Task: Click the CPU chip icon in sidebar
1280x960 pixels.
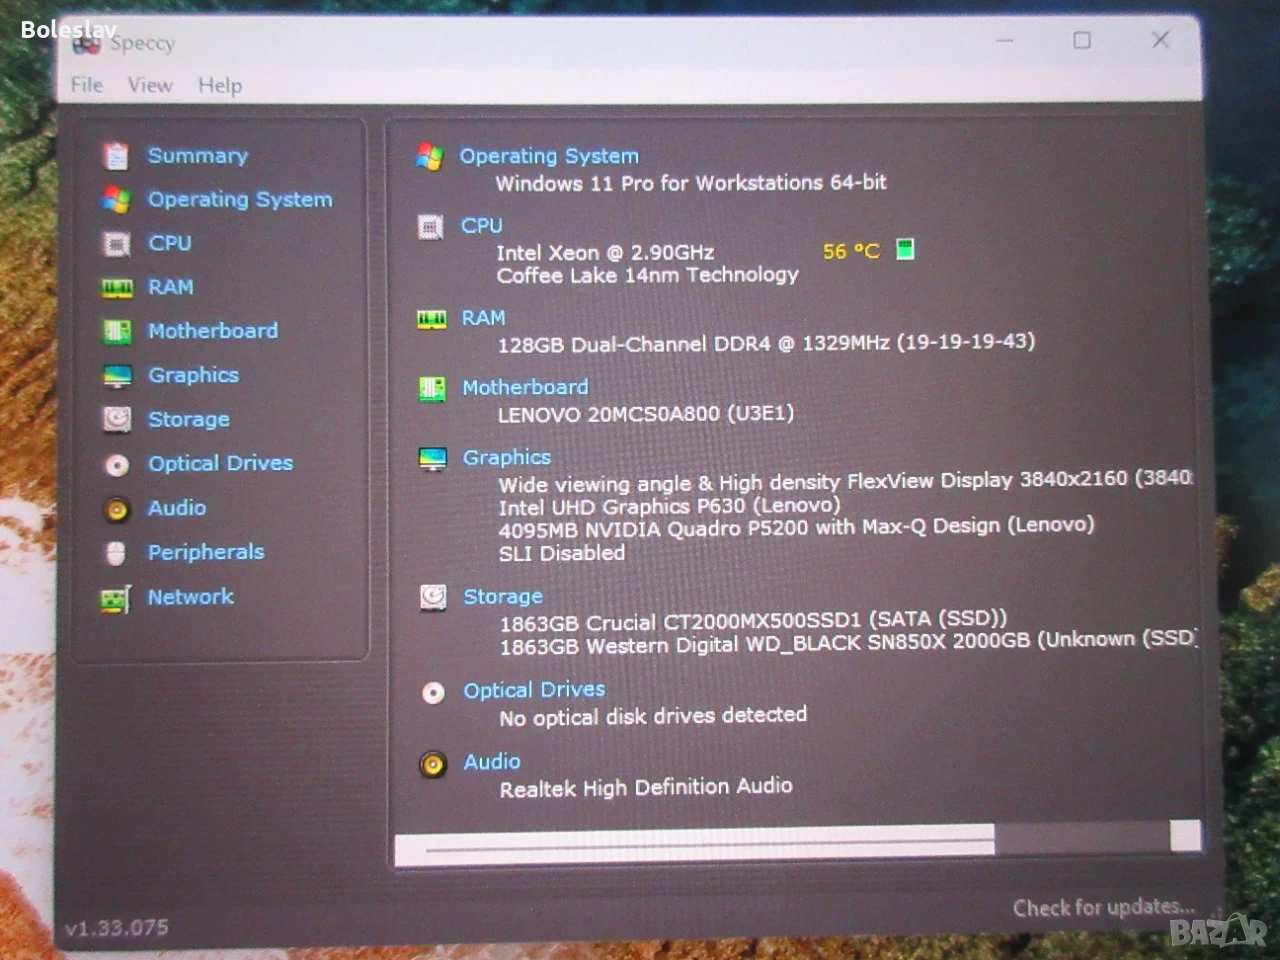Action: point(117,244)
